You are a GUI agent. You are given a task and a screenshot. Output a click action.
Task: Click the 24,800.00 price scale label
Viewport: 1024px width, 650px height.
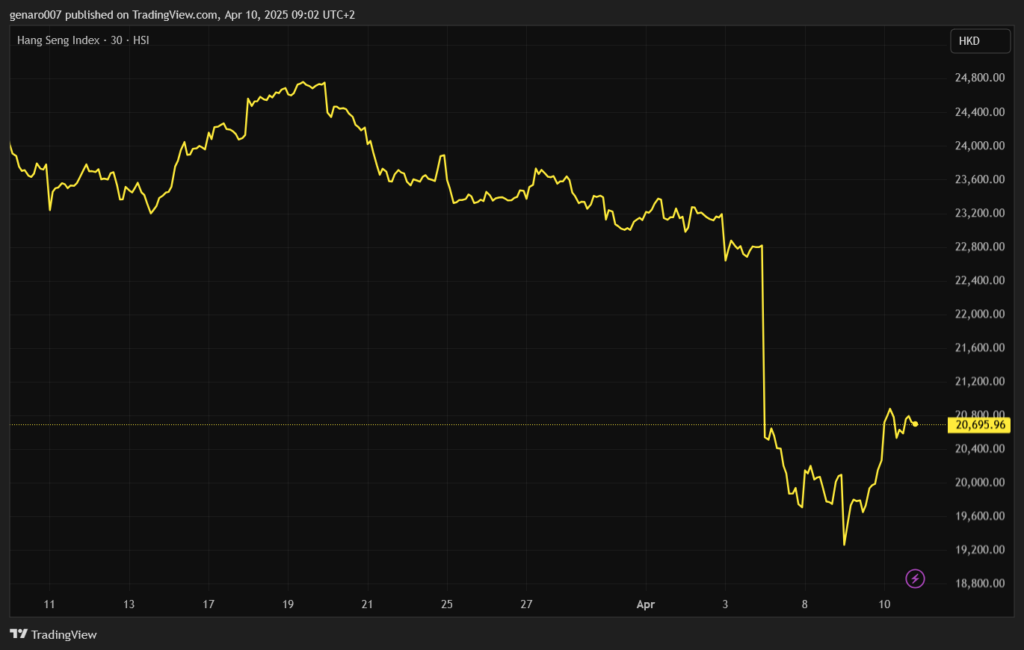coord(980,78)
